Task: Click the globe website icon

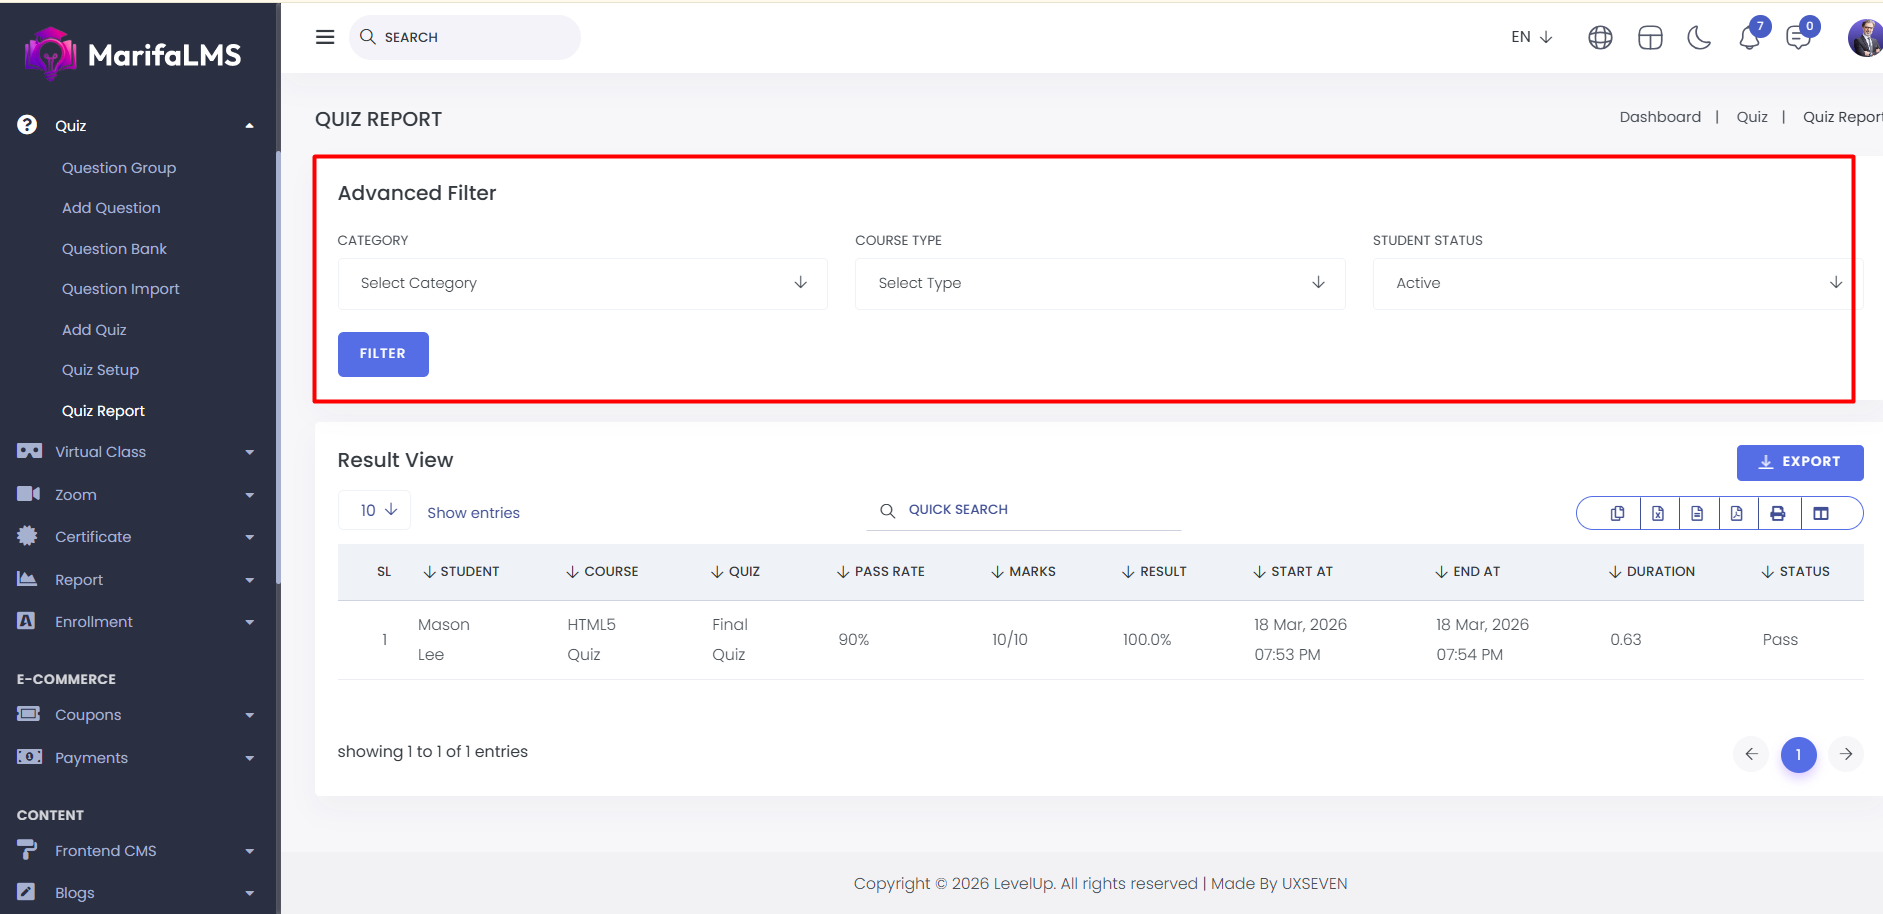Action: click(1600, 38)
